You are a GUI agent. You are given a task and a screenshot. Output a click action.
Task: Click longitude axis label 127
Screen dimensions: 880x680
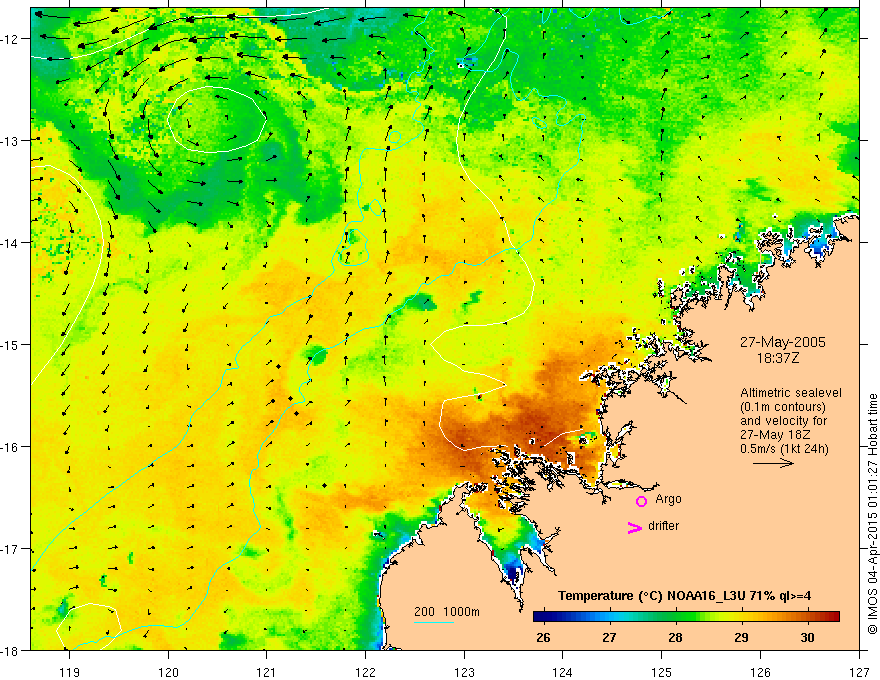coord(859,672)
